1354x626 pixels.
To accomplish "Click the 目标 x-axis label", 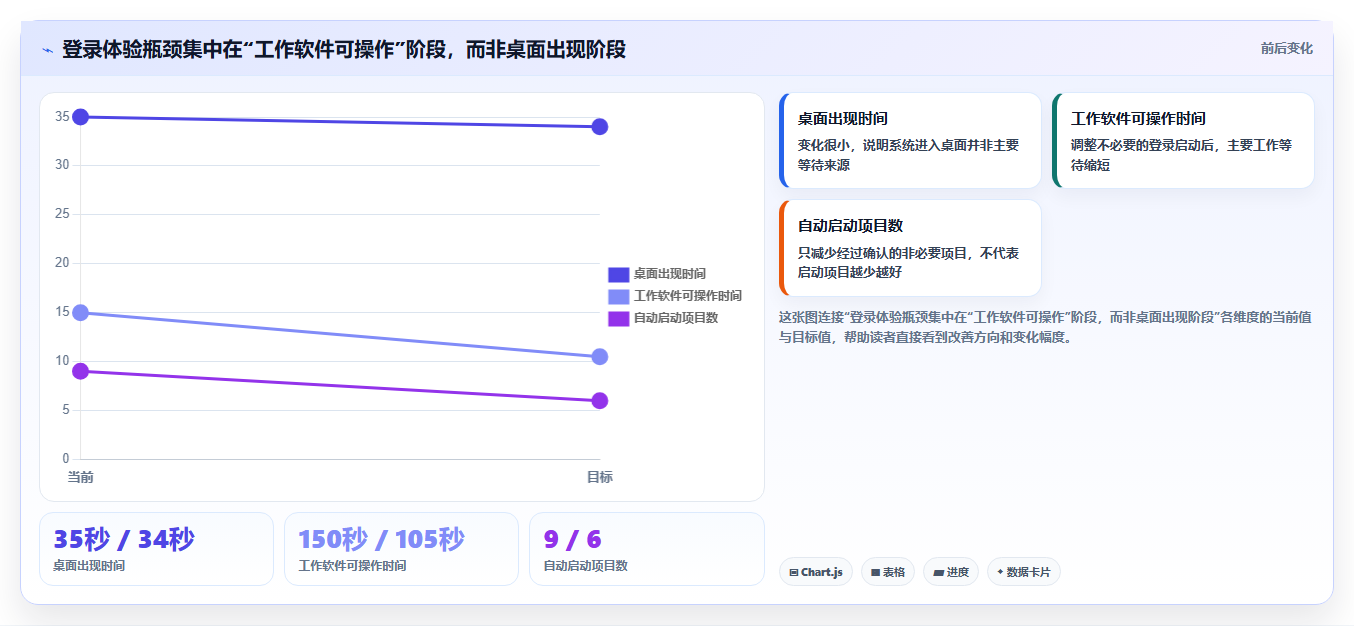I will (x=600, y=477).
